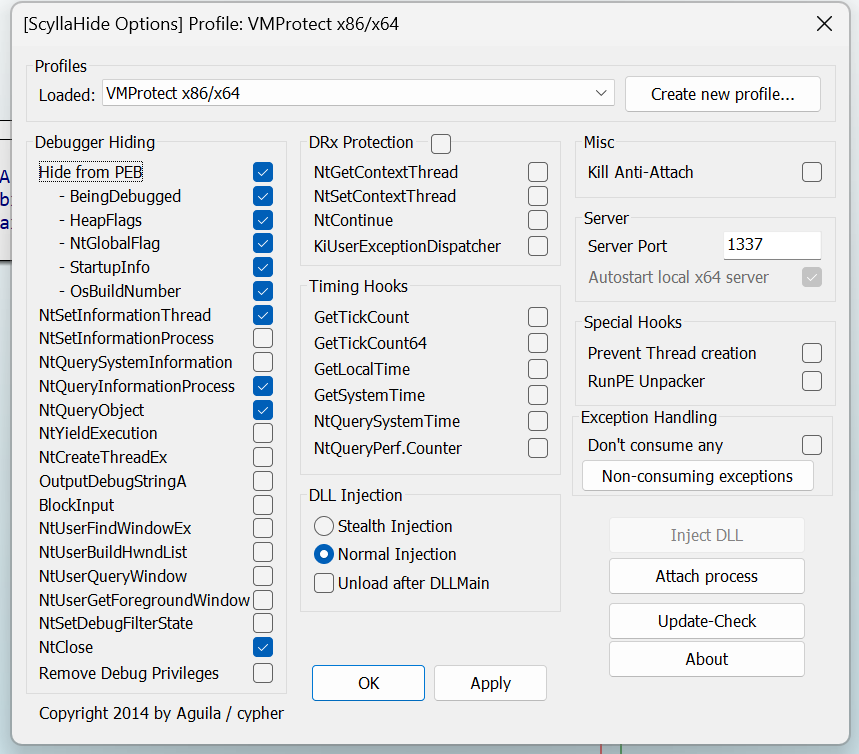
Task: Check Don't consume any exceptions
Action: (812, 445)
